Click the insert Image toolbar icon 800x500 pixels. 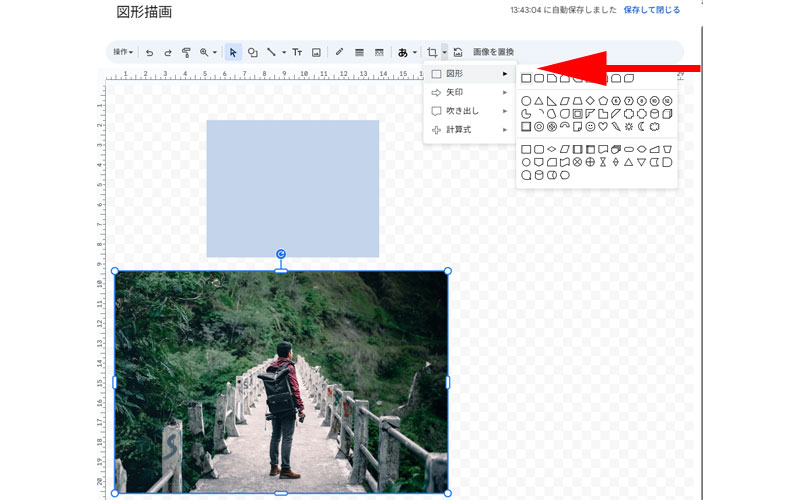(x=316, y=52)
